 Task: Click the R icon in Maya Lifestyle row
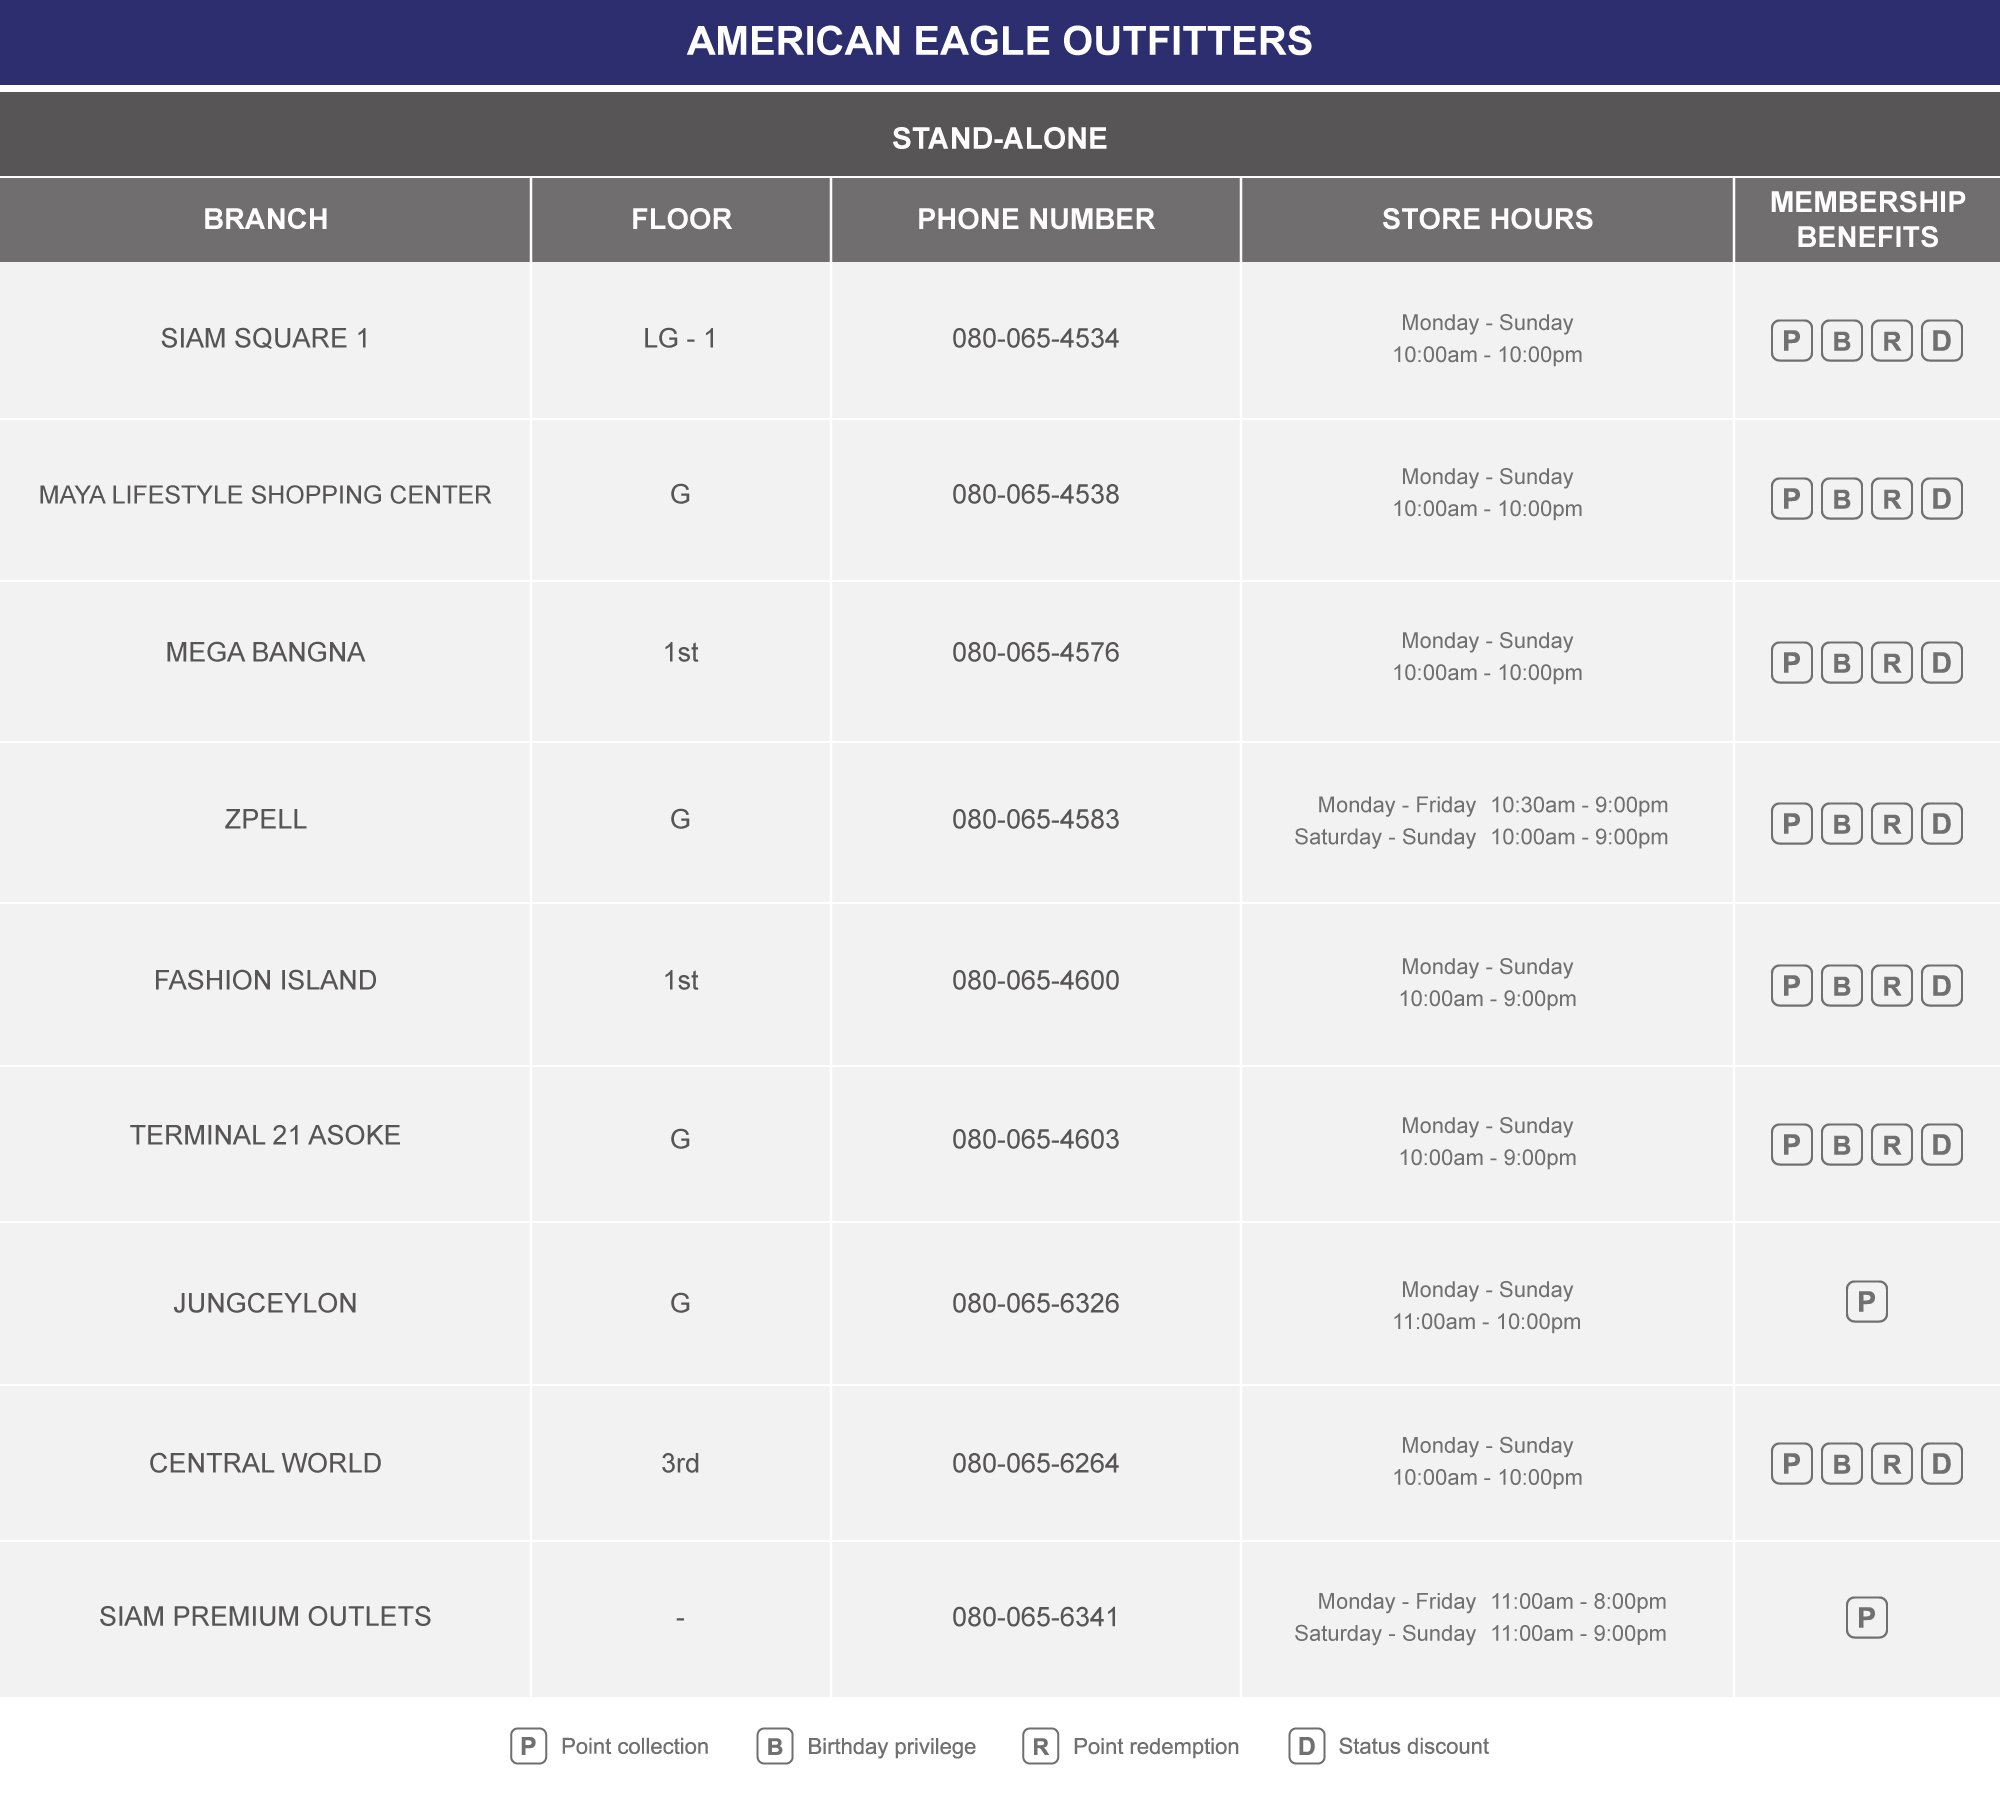coord(1891,498)
